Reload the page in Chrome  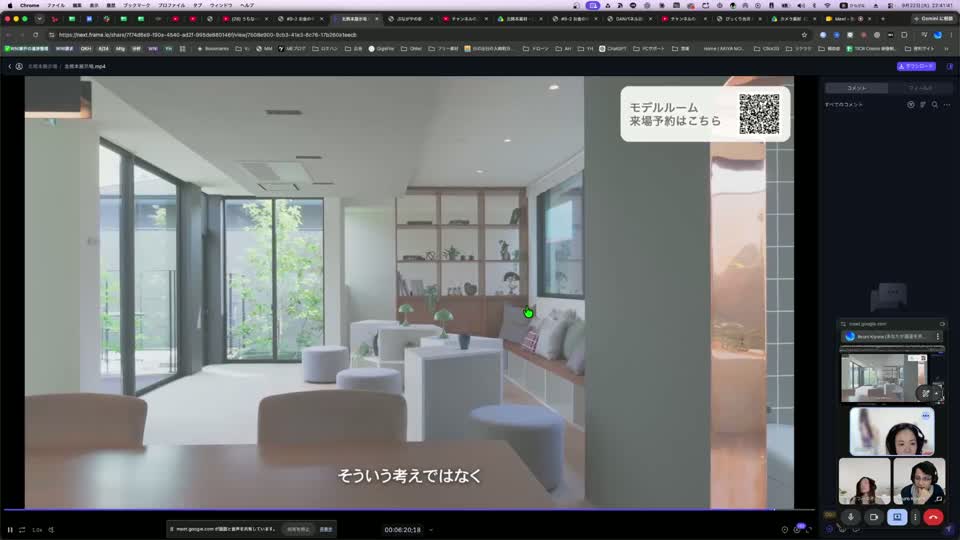(x=36, y=35)
